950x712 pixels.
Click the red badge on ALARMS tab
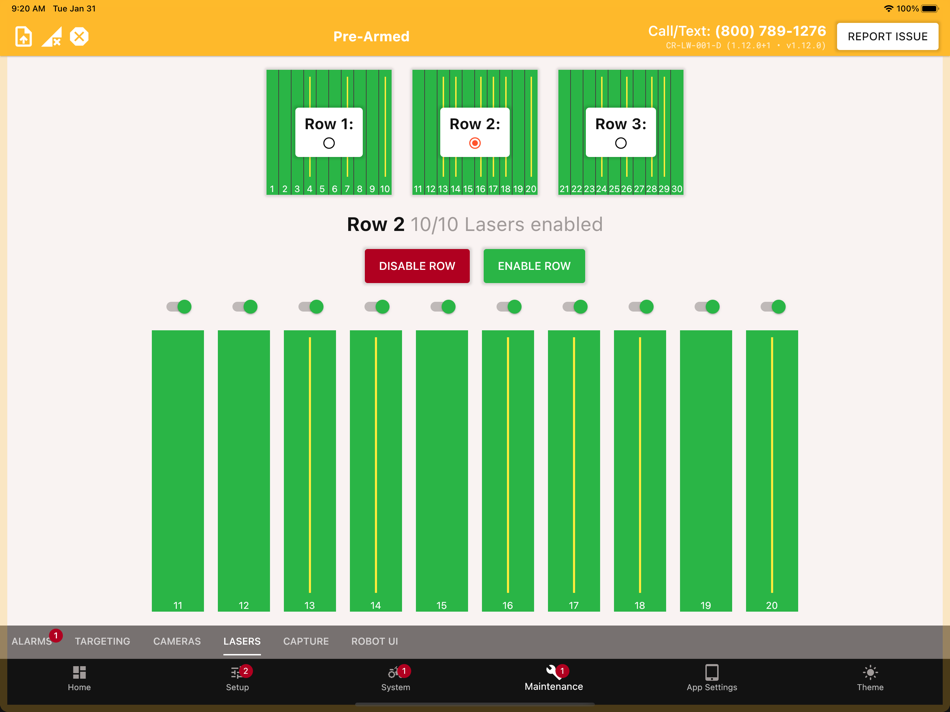coord(56,635)
